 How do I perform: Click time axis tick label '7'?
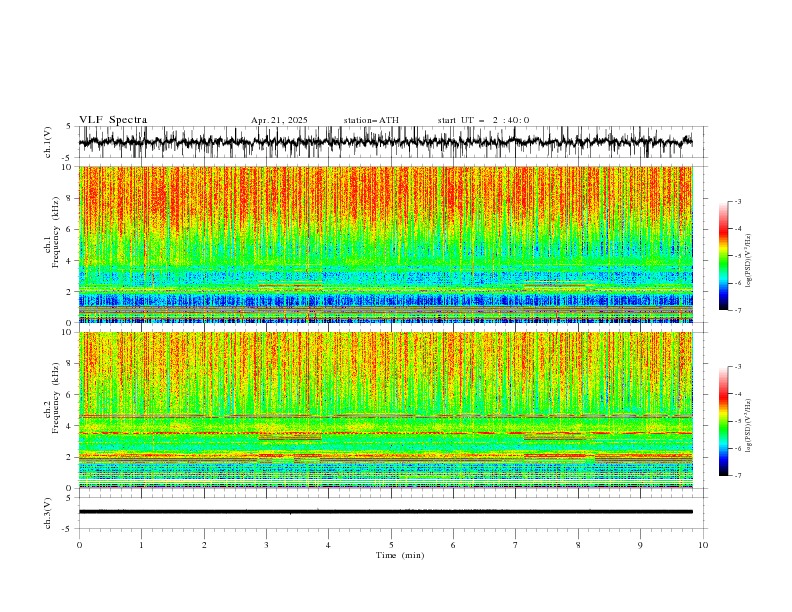[516, 545]
